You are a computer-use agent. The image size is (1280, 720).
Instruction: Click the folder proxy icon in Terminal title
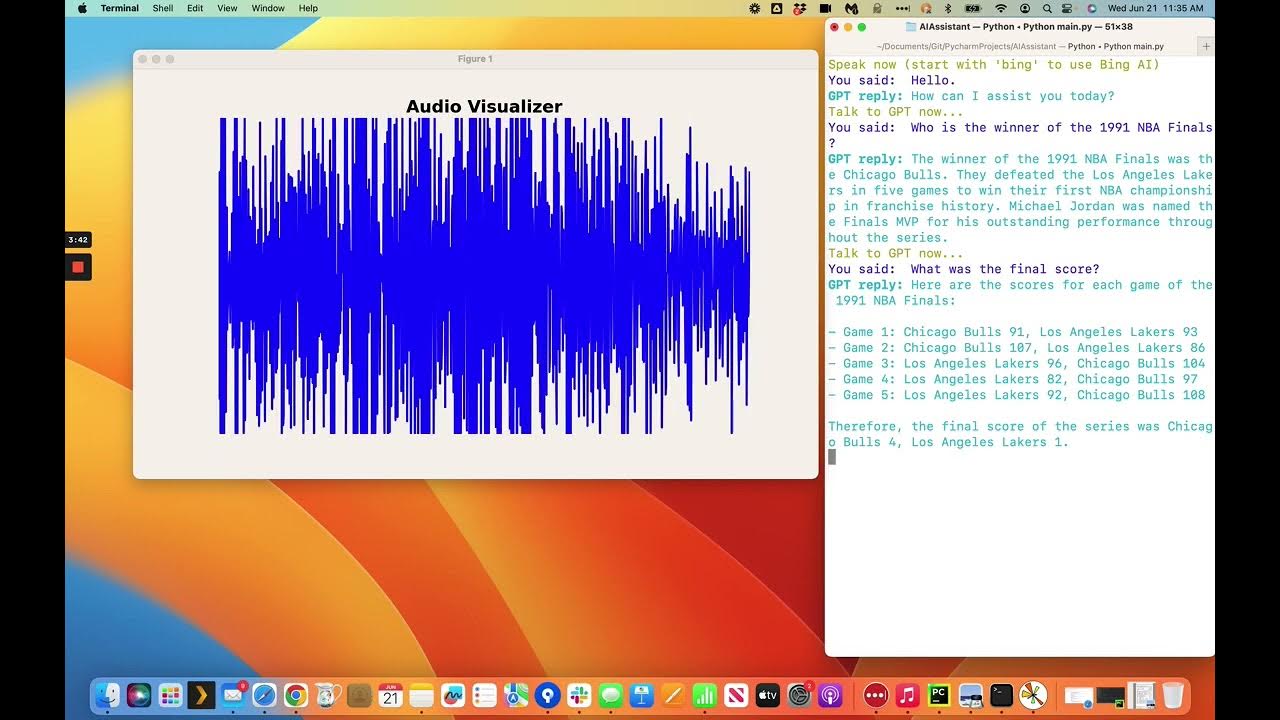tap(910, 27)
